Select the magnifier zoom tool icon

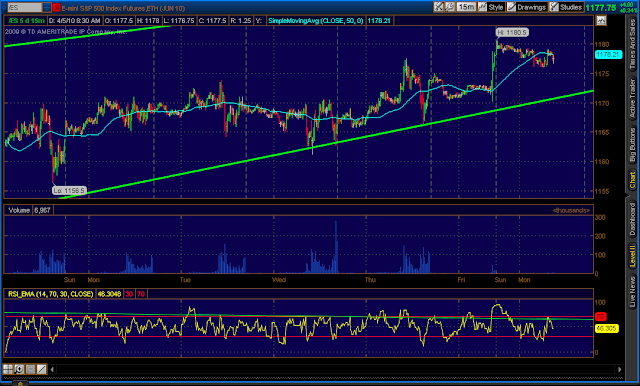[x=19, y=369]
